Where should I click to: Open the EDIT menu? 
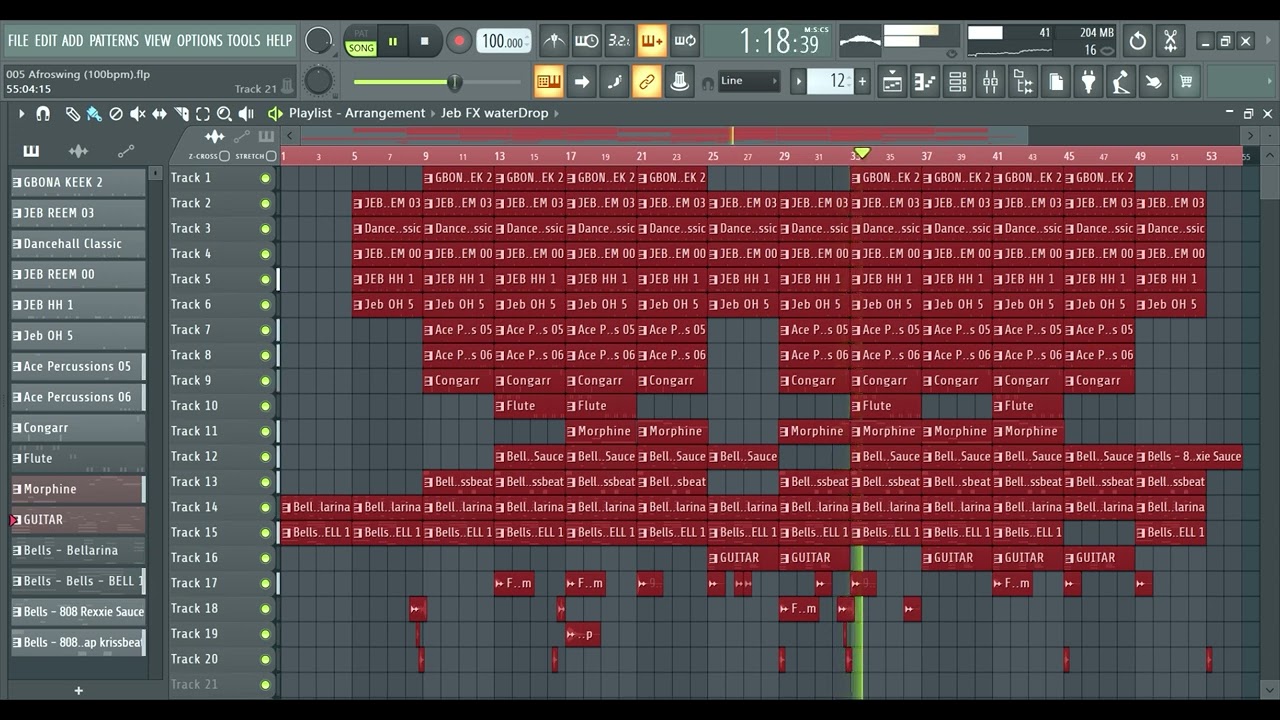(x=46, y=41)
